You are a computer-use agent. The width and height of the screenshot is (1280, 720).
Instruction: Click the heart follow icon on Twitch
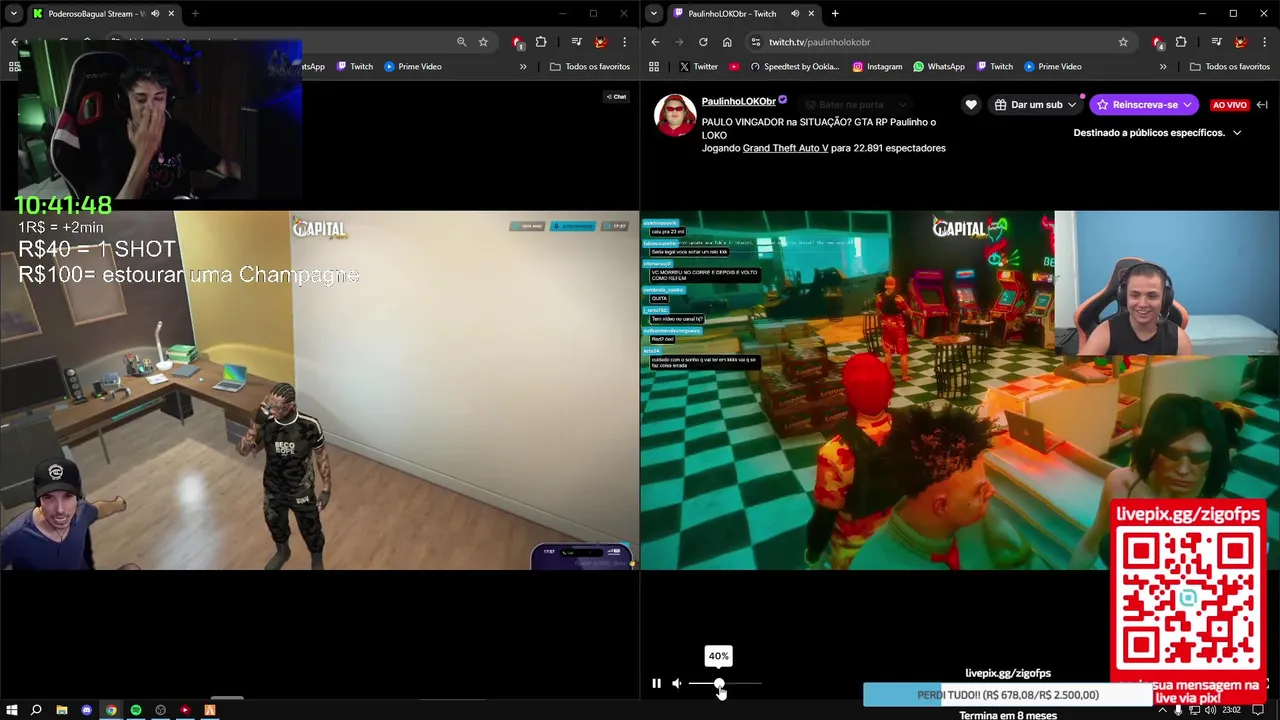(971, 105)
